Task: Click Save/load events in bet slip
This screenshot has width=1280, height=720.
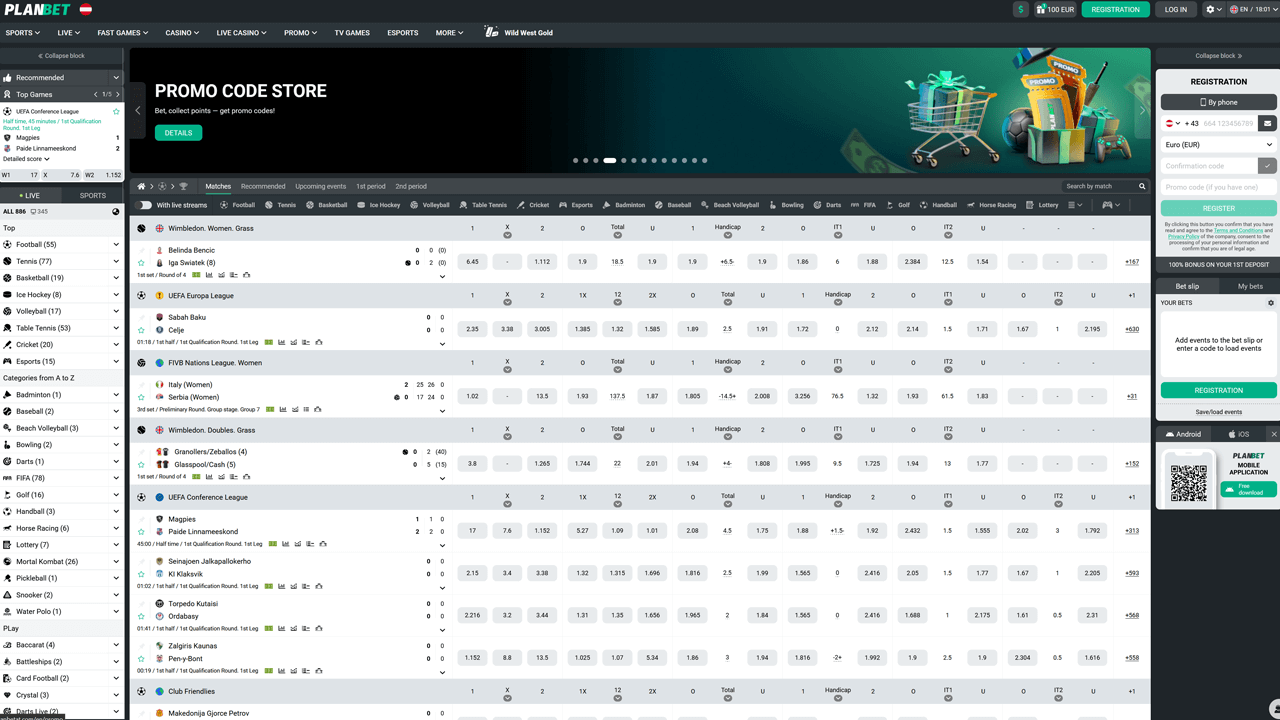Action: click(x=1219, y=412)
